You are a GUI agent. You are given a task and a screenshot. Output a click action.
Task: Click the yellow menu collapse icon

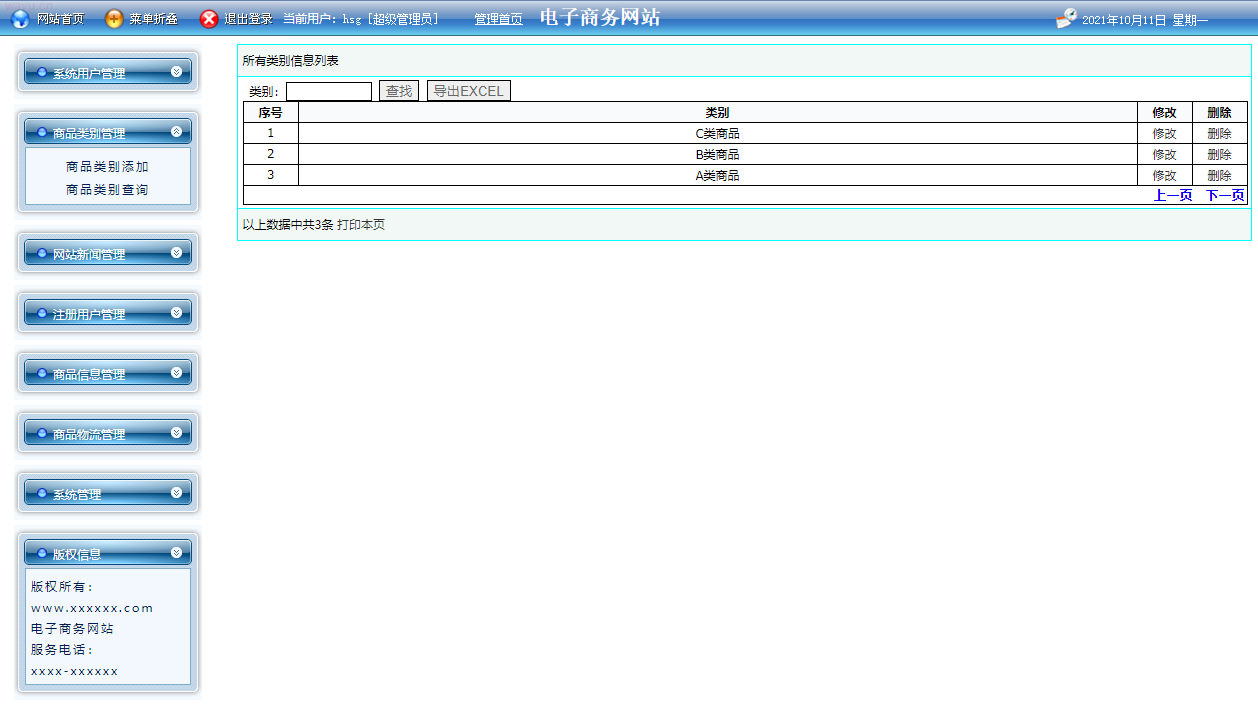pyautogui.click(x=115, y=19)
